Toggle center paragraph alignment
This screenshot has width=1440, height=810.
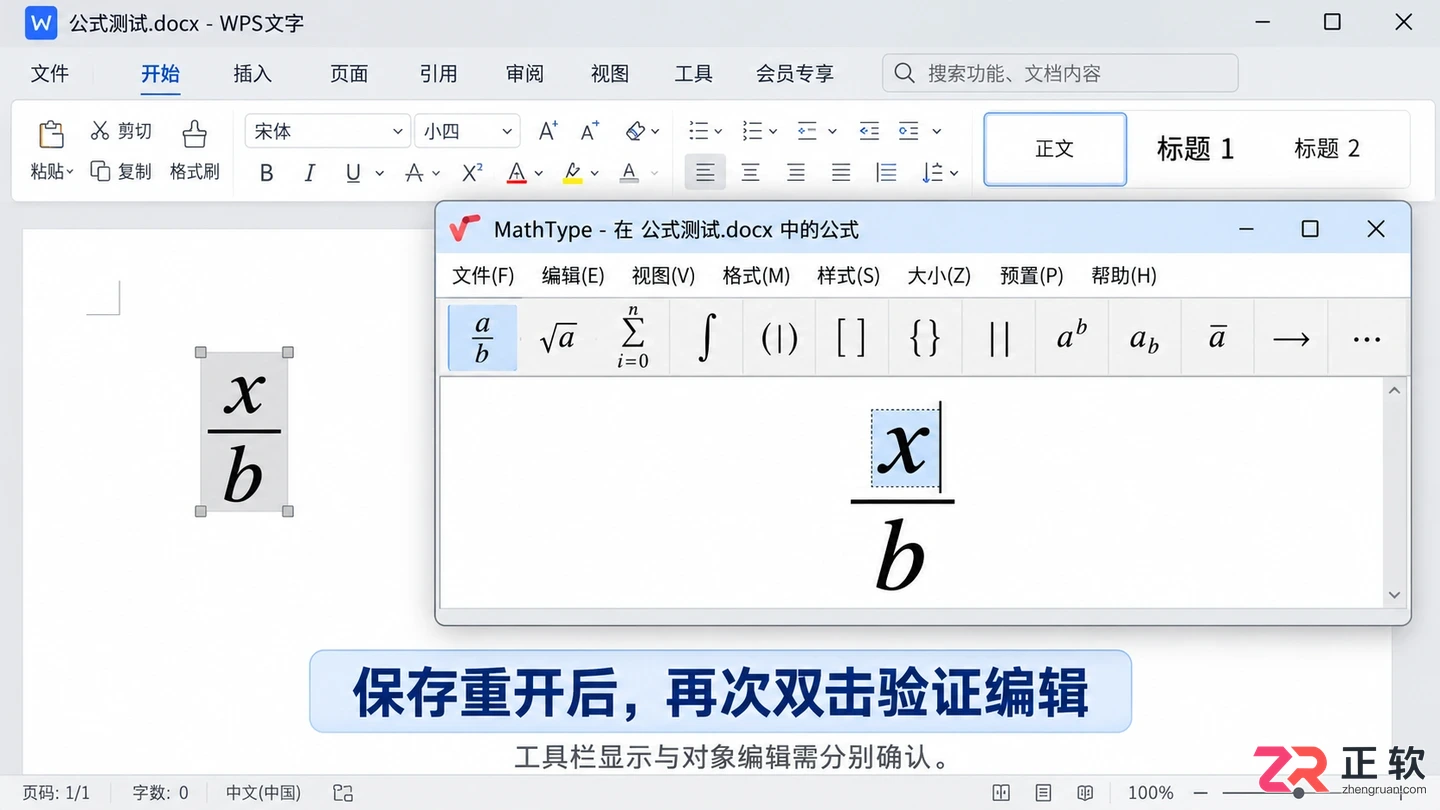750,173
